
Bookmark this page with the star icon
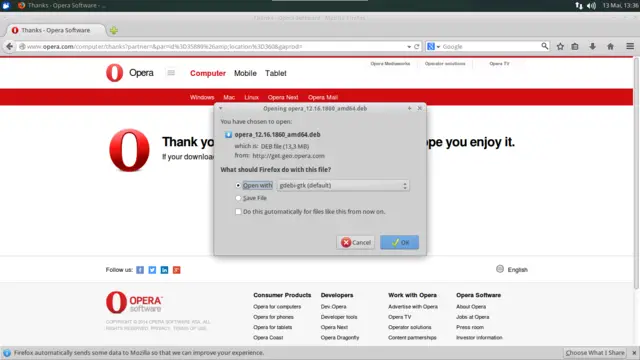click(560, 47)
